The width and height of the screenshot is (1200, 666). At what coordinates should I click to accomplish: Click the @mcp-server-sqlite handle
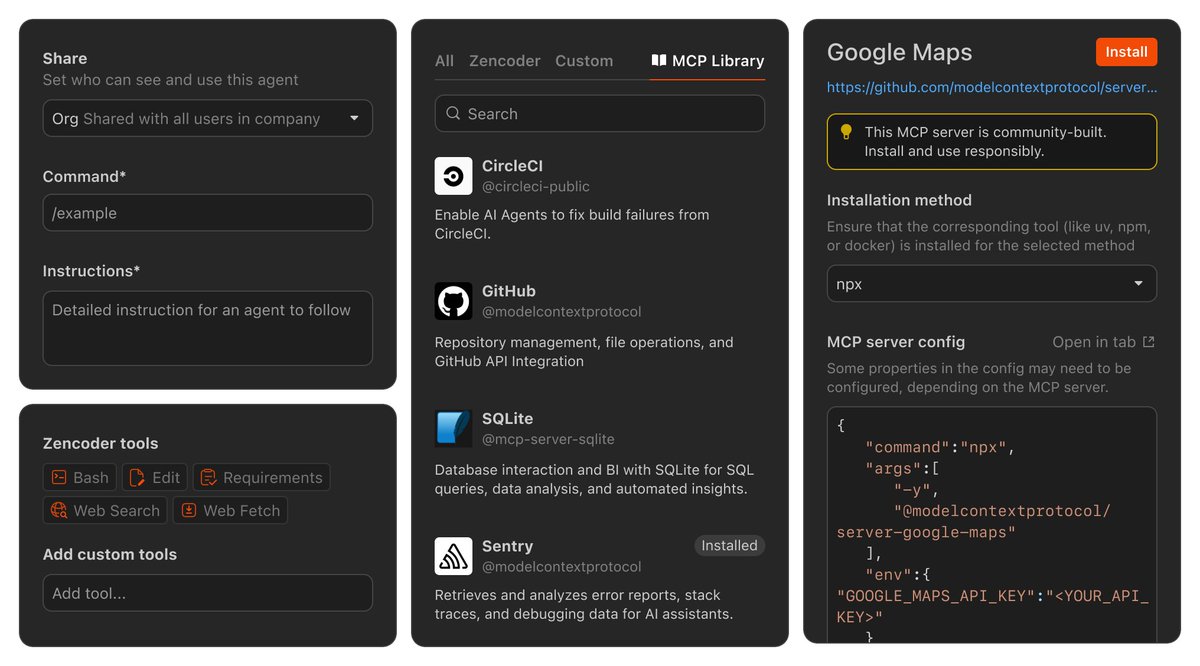click(548, 439)
